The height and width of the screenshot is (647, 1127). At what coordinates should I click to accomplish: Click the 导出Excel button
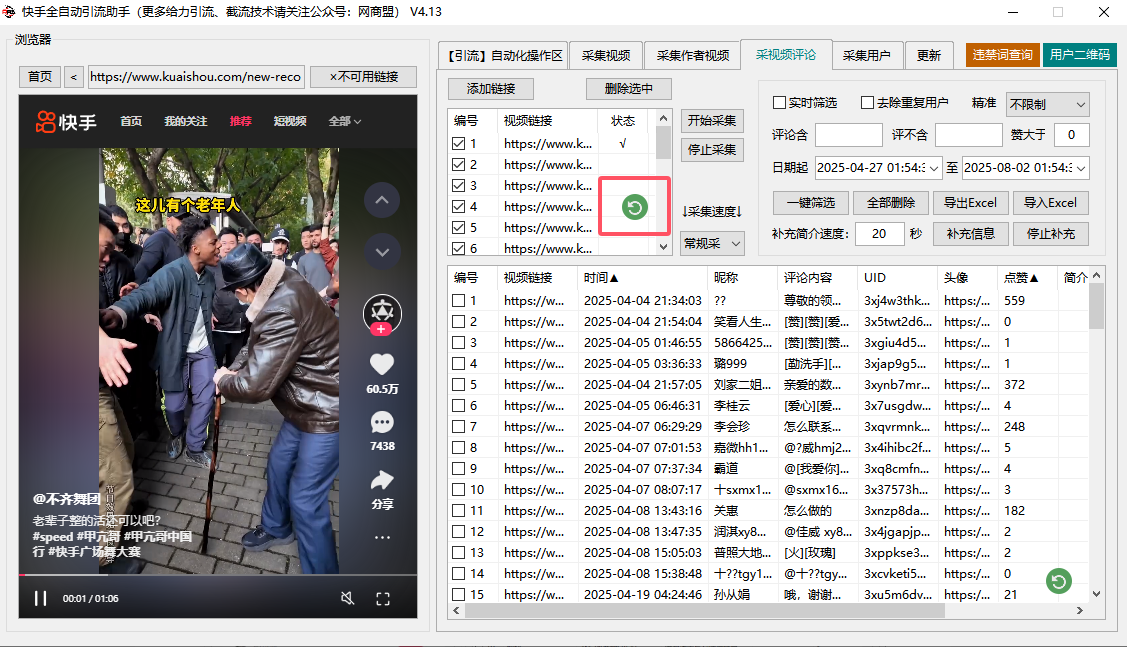coord(970,203)
